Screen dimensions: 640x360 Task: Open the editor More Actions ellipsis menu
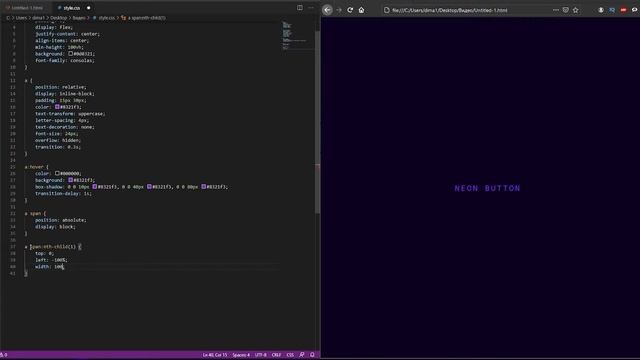(311, 8)
